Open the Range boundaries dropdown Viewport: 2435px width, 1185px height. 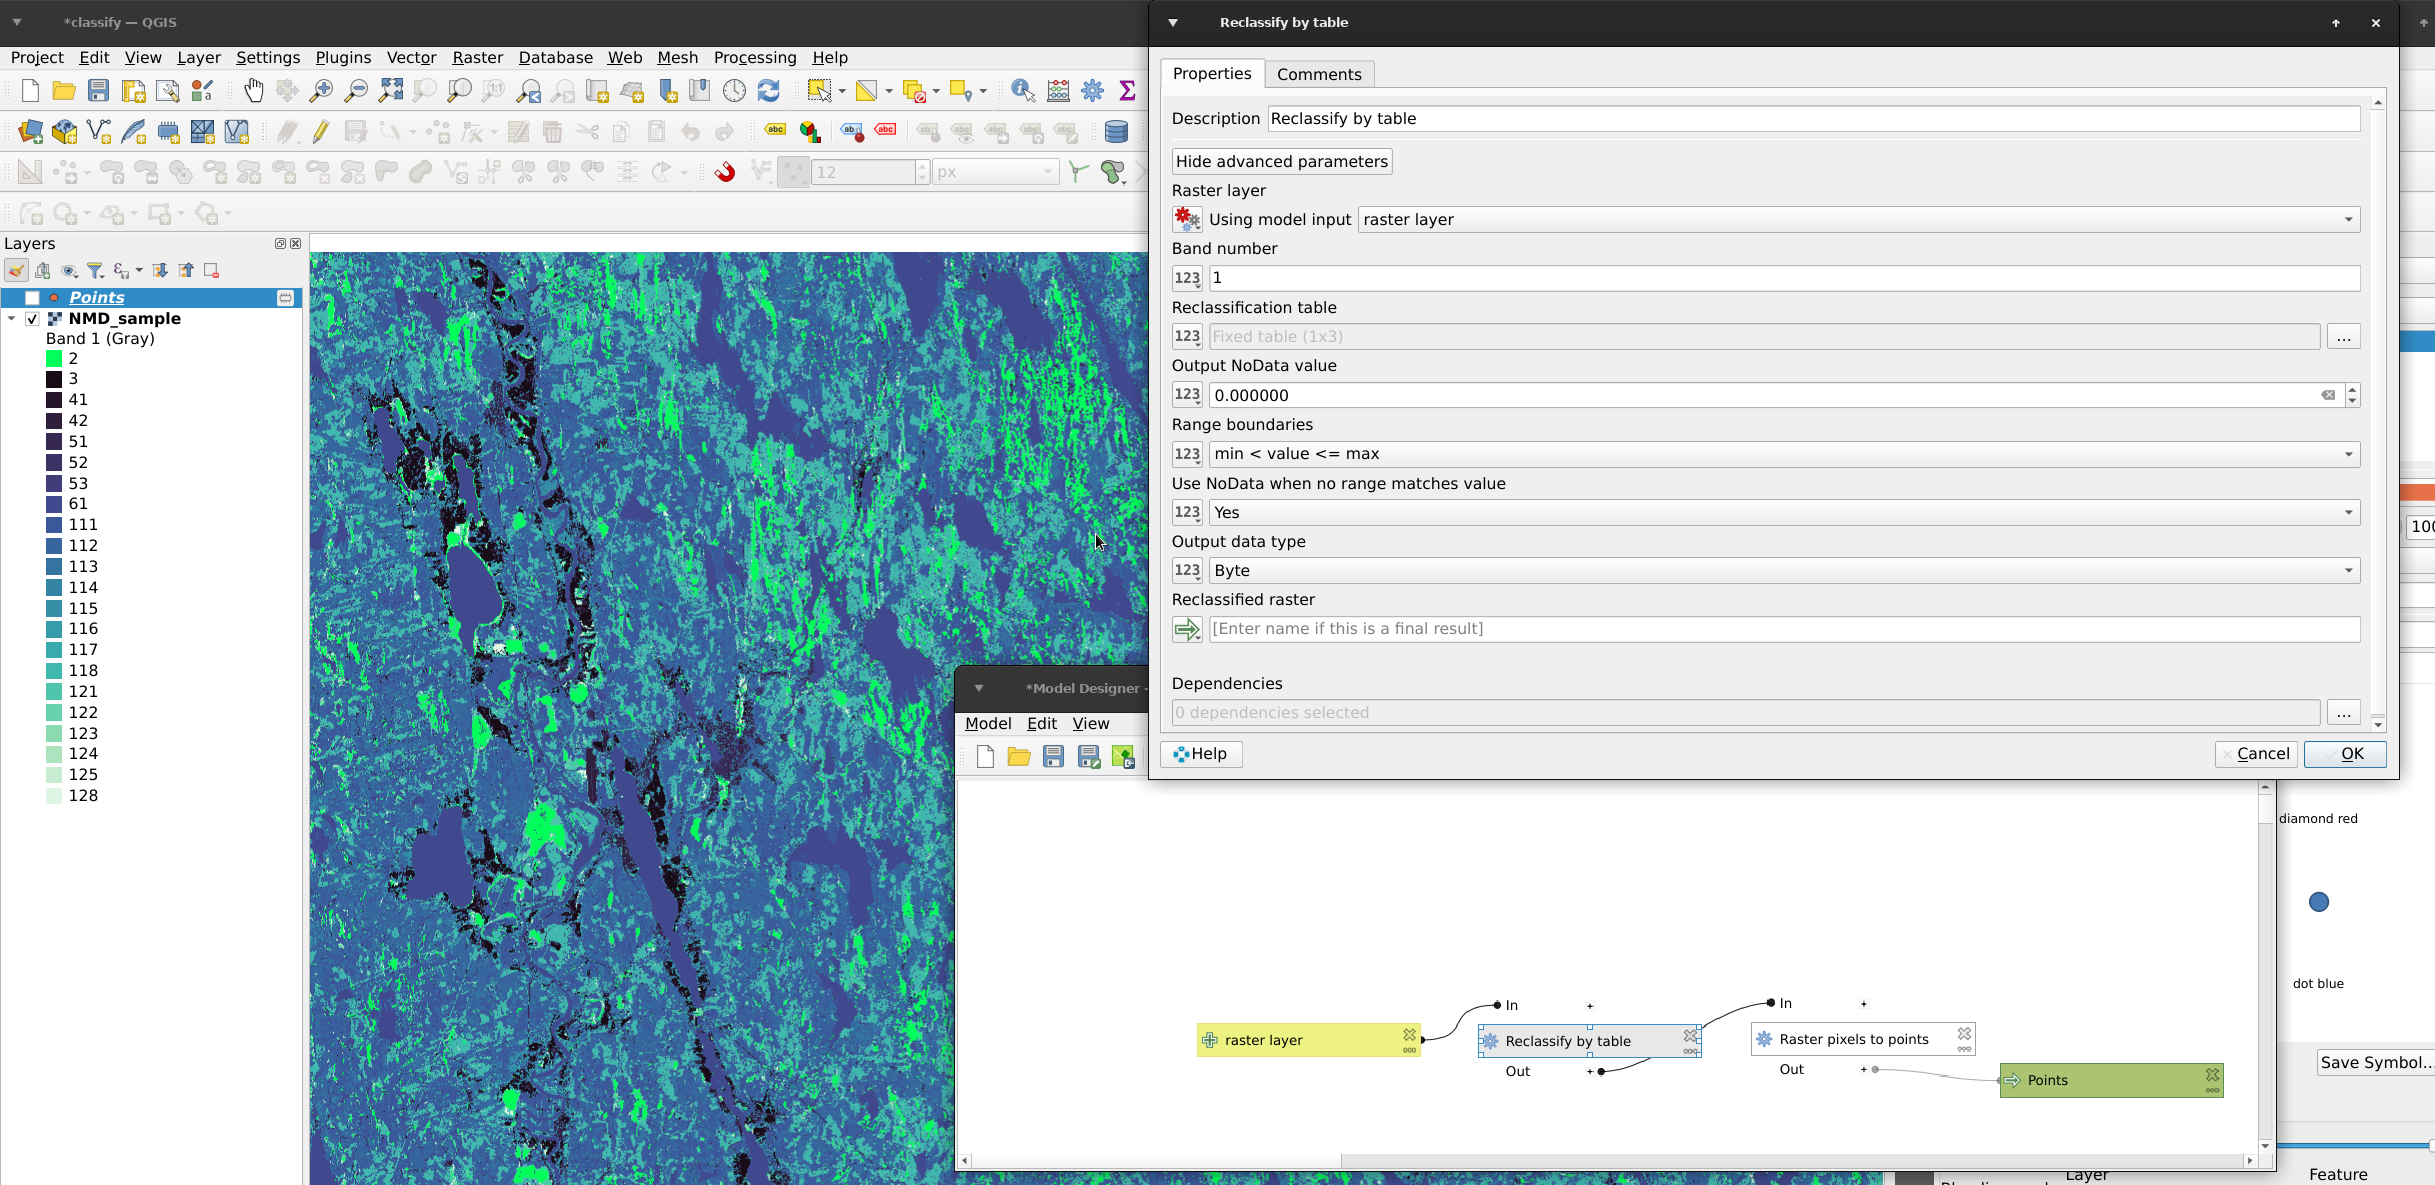[1784, 454]
